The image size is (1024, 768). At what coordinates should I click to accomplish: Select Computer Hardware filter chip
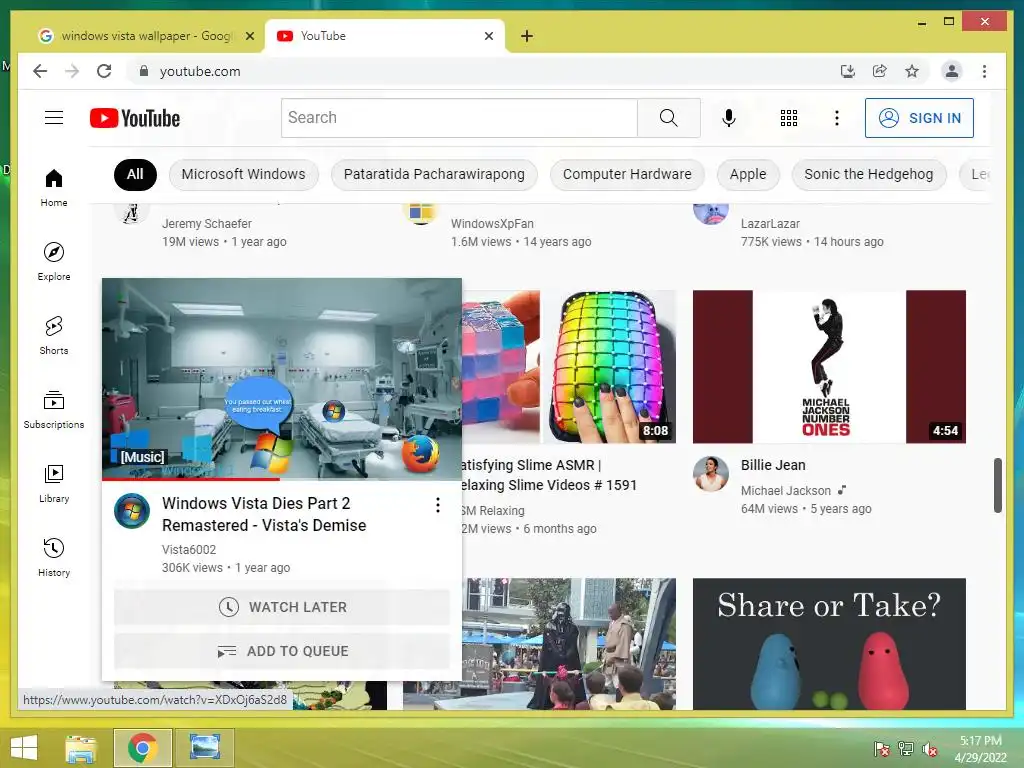point(627,174)
